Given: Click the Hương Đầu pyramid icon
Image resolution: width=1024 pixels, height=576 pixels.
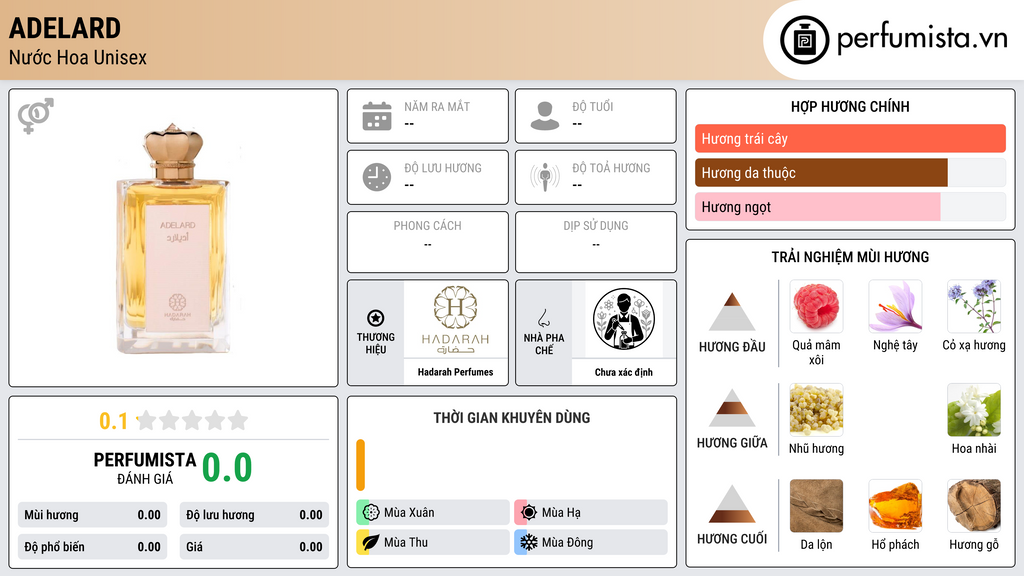Looking at the screenshot, I should (x=732, y=312).
